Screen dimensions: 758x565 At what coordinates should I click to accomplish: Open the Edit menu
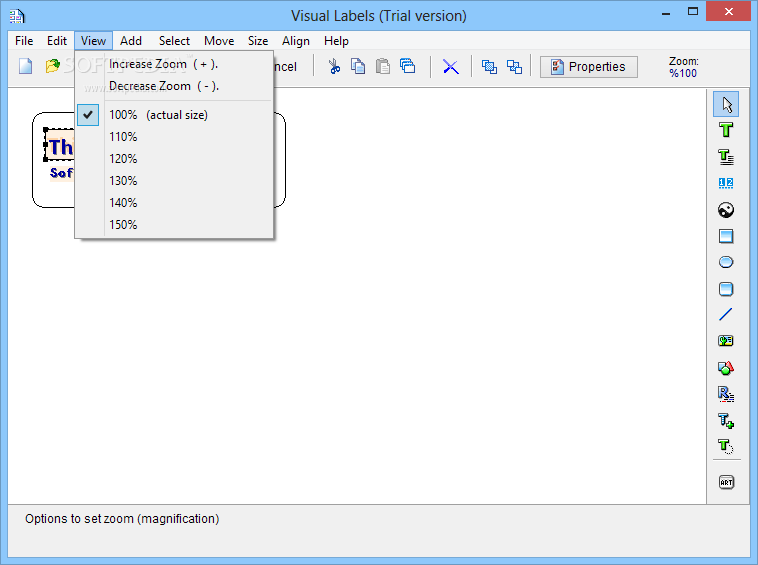(57, 41)
